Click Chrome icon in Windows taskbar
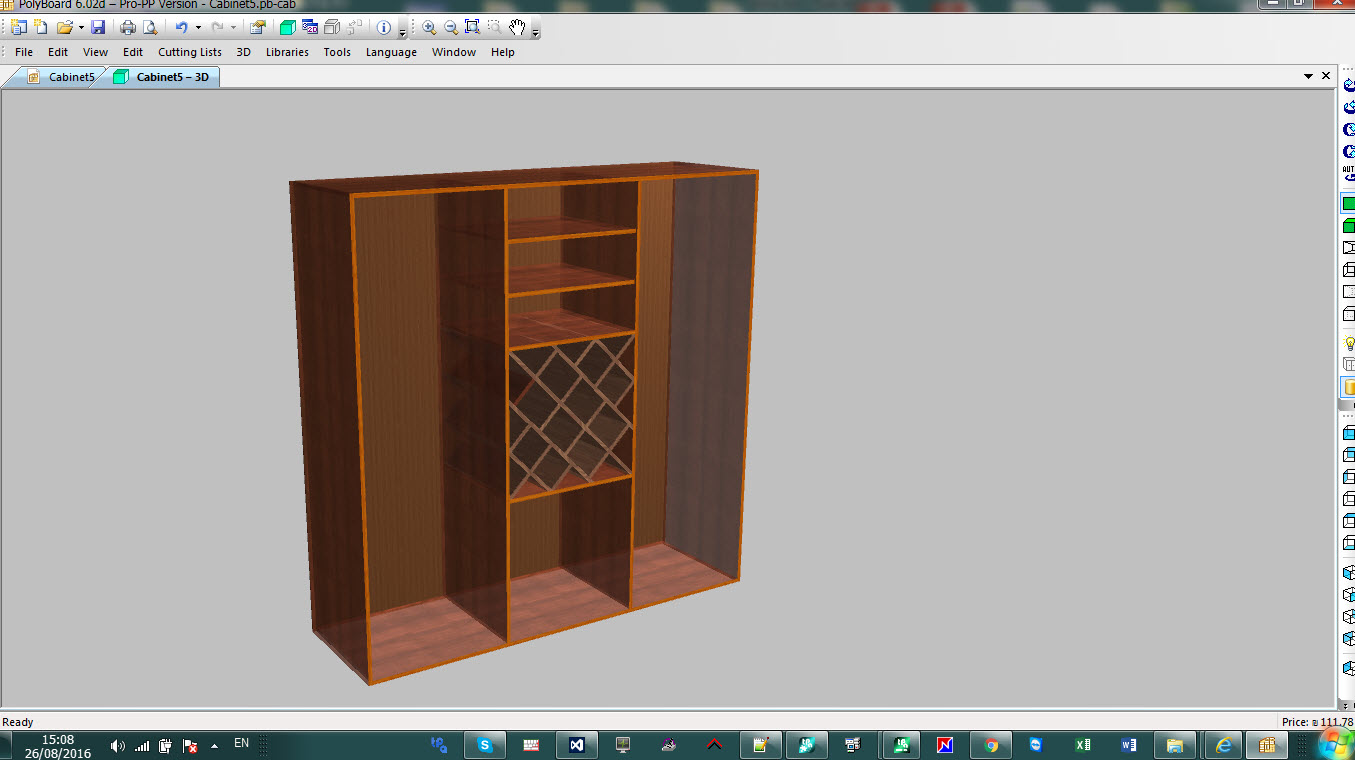Screen dimensions: 1355x760 pos(990,745)
